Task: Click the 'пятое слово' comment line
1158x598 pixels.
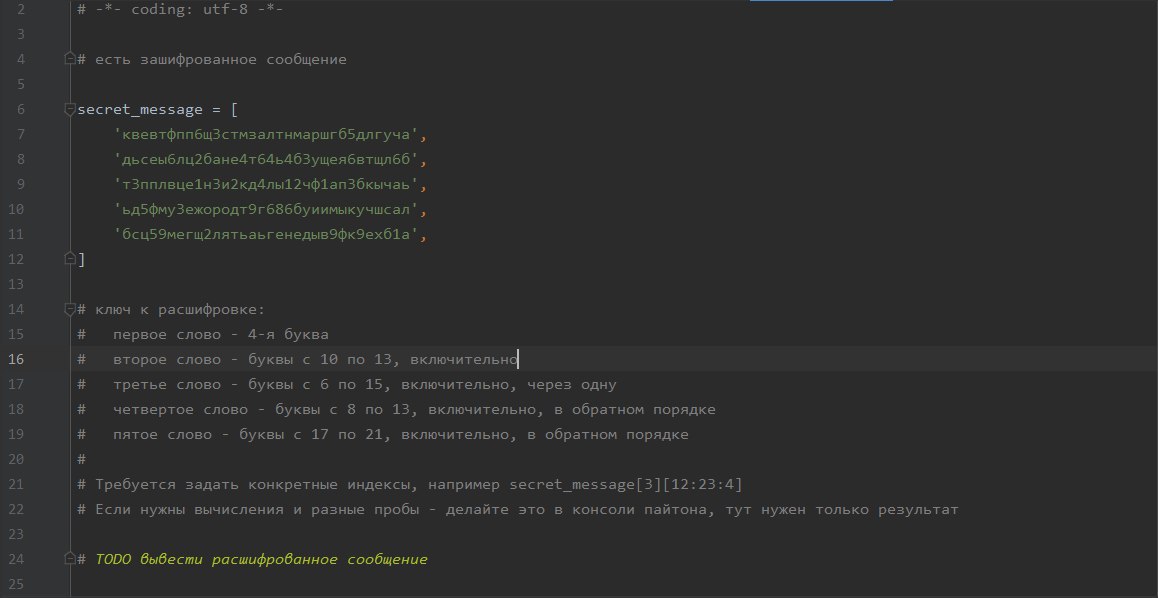Action: pyautogui.click(x=400, y=434)
